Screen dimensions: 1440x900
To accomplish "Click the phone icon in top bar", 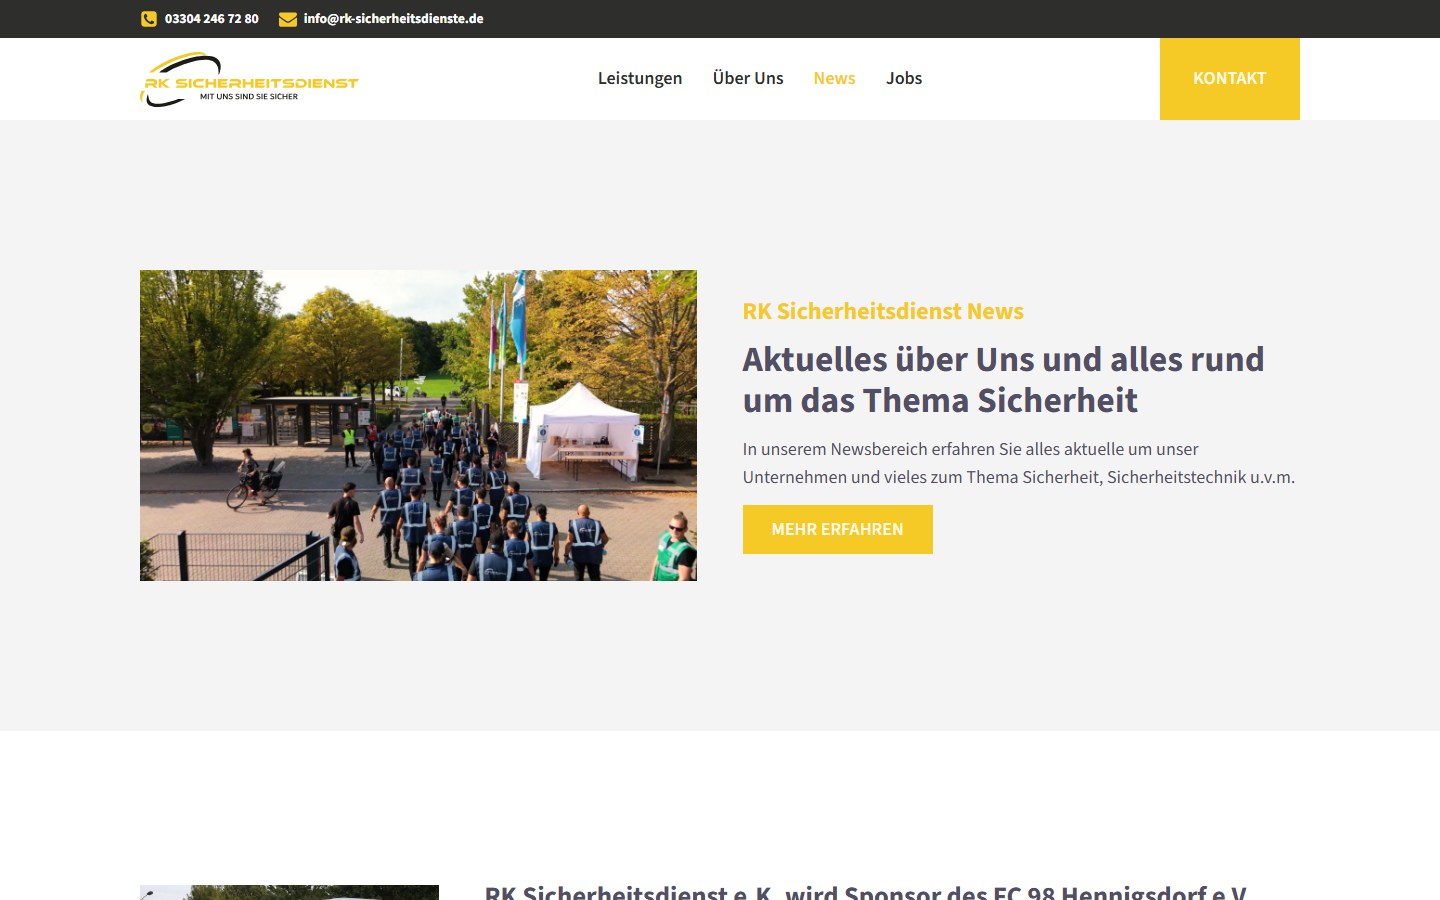I will pyautogui.click(x=148, y=19).
